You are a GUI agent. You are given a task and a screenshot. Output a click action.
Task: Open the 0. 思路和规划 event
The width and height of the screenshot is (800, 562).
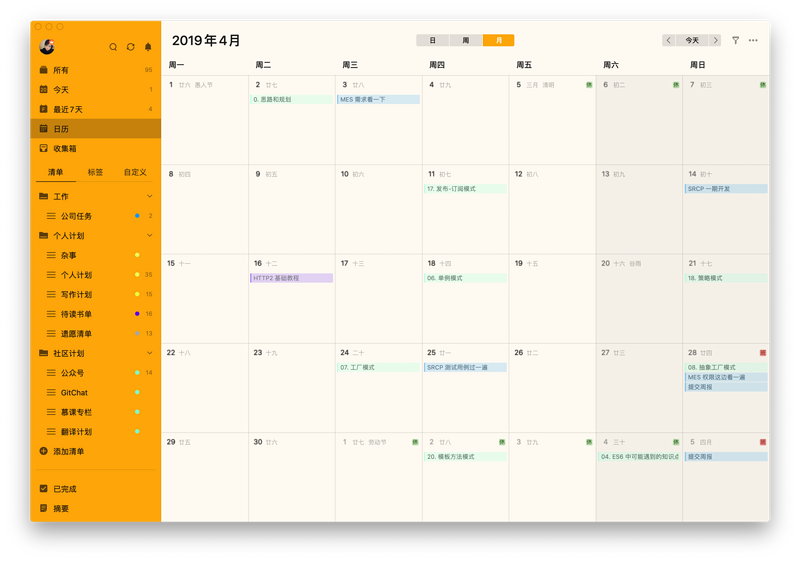click(x=291, y=99)
